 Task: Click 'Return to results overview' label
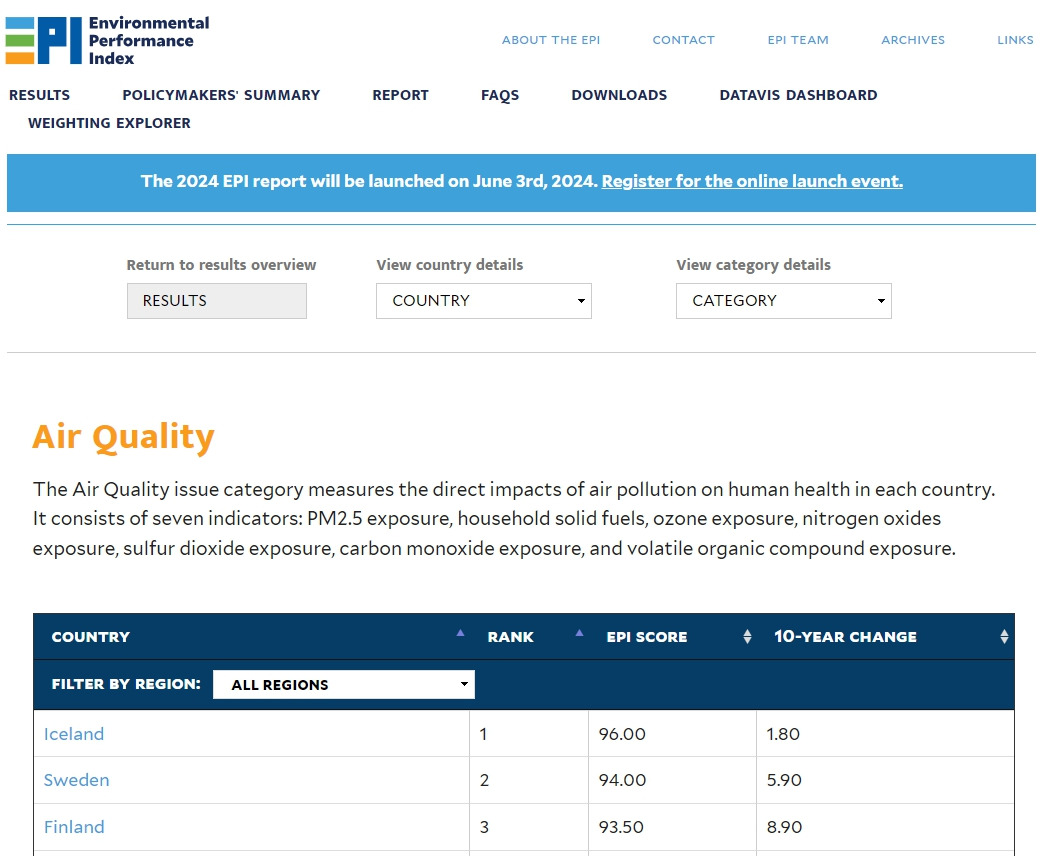point(221,265)
